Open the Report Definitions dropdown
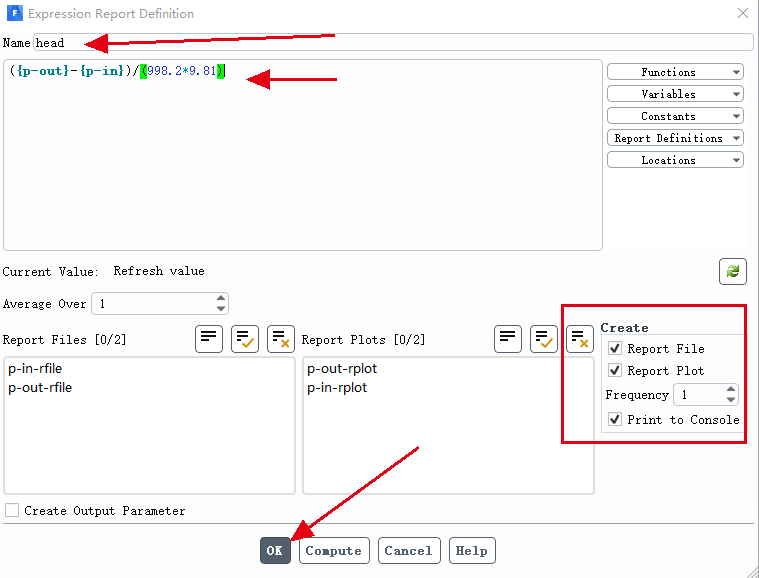The width and height of the screenshot is (759, 578). (x=675, y=138)
